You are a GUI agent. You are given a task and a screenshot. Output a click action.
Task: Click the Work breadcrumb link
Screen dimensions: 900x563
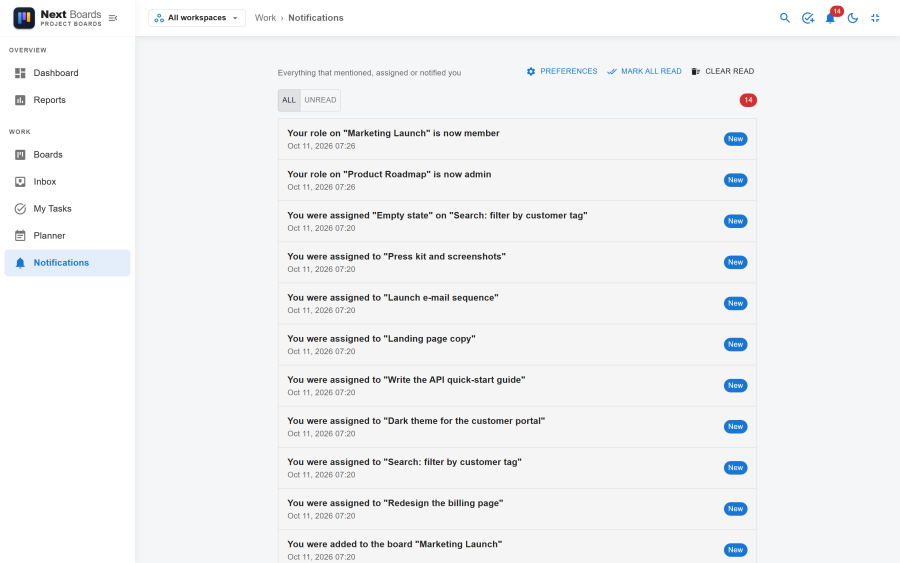coord(265,18)
